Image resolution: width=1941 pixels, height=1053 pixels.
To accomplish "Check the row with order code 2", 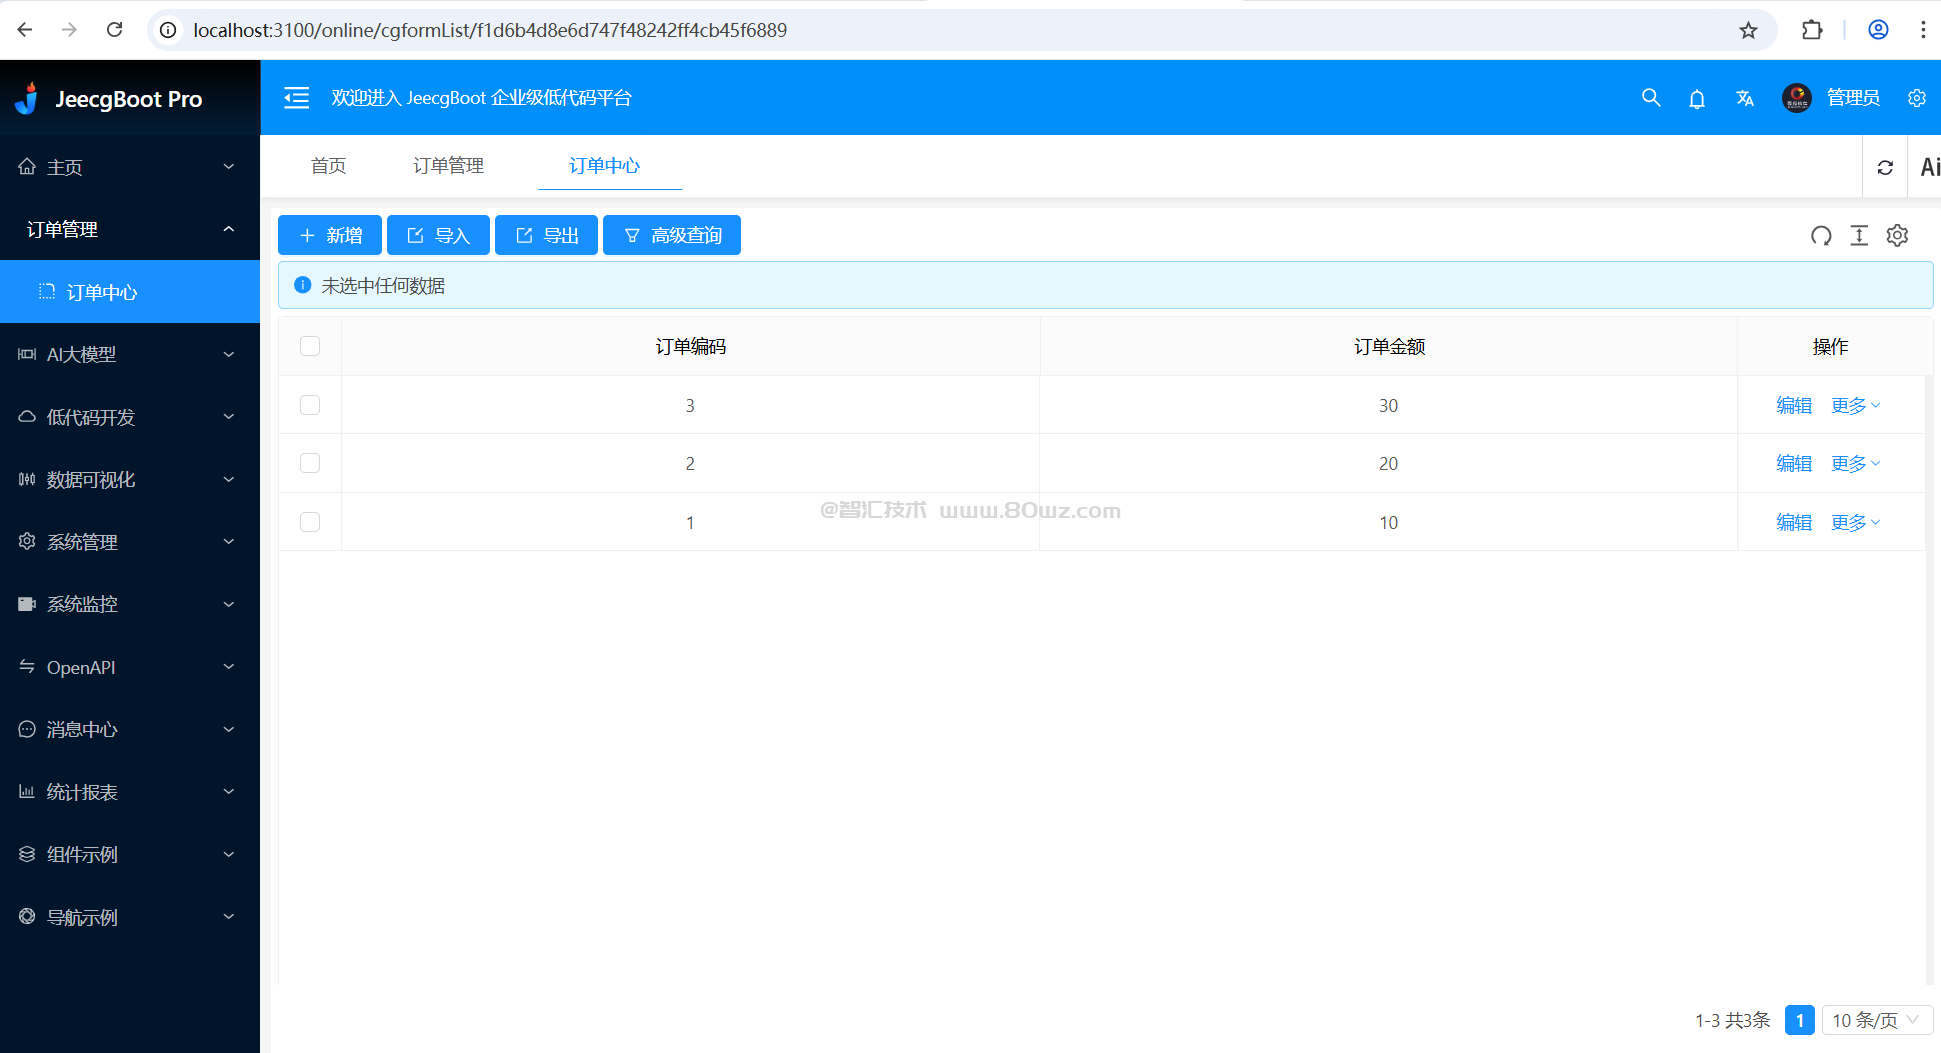I will (x=310, y=463).
